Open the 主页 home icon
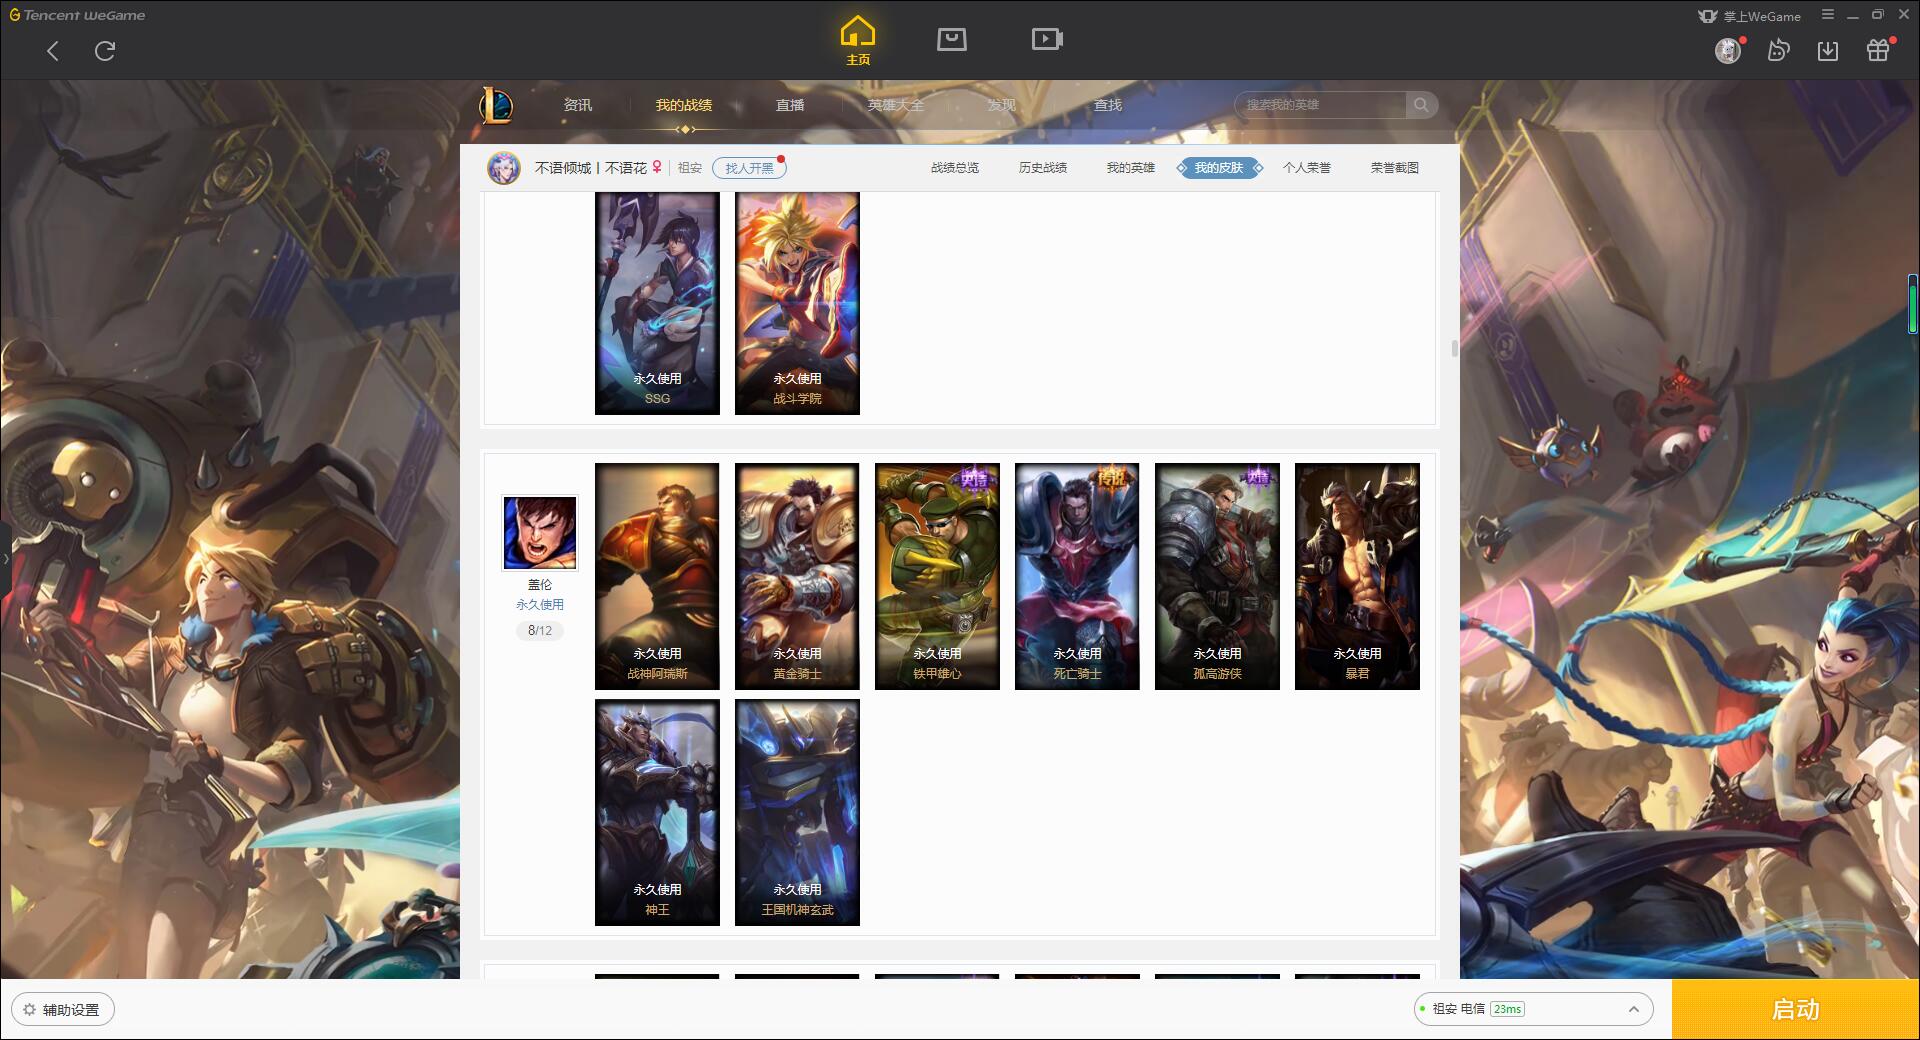Screen dimensions: 1920x1040 pyautogui.click(x=858, y=42)
